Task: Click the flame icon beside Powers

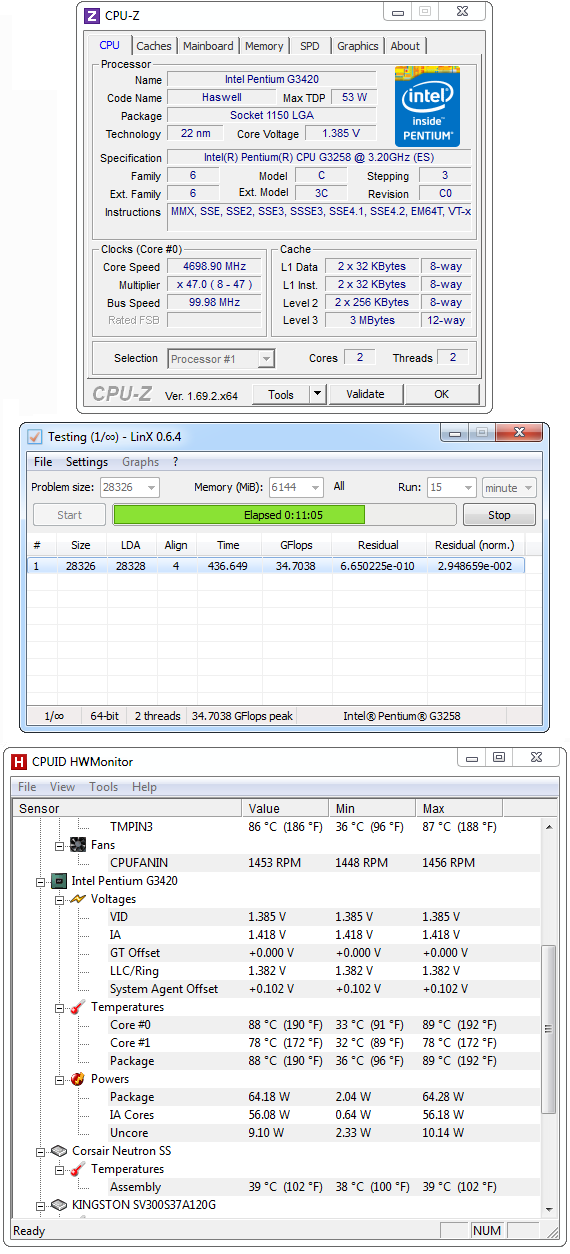Action: click(78, 1079)
